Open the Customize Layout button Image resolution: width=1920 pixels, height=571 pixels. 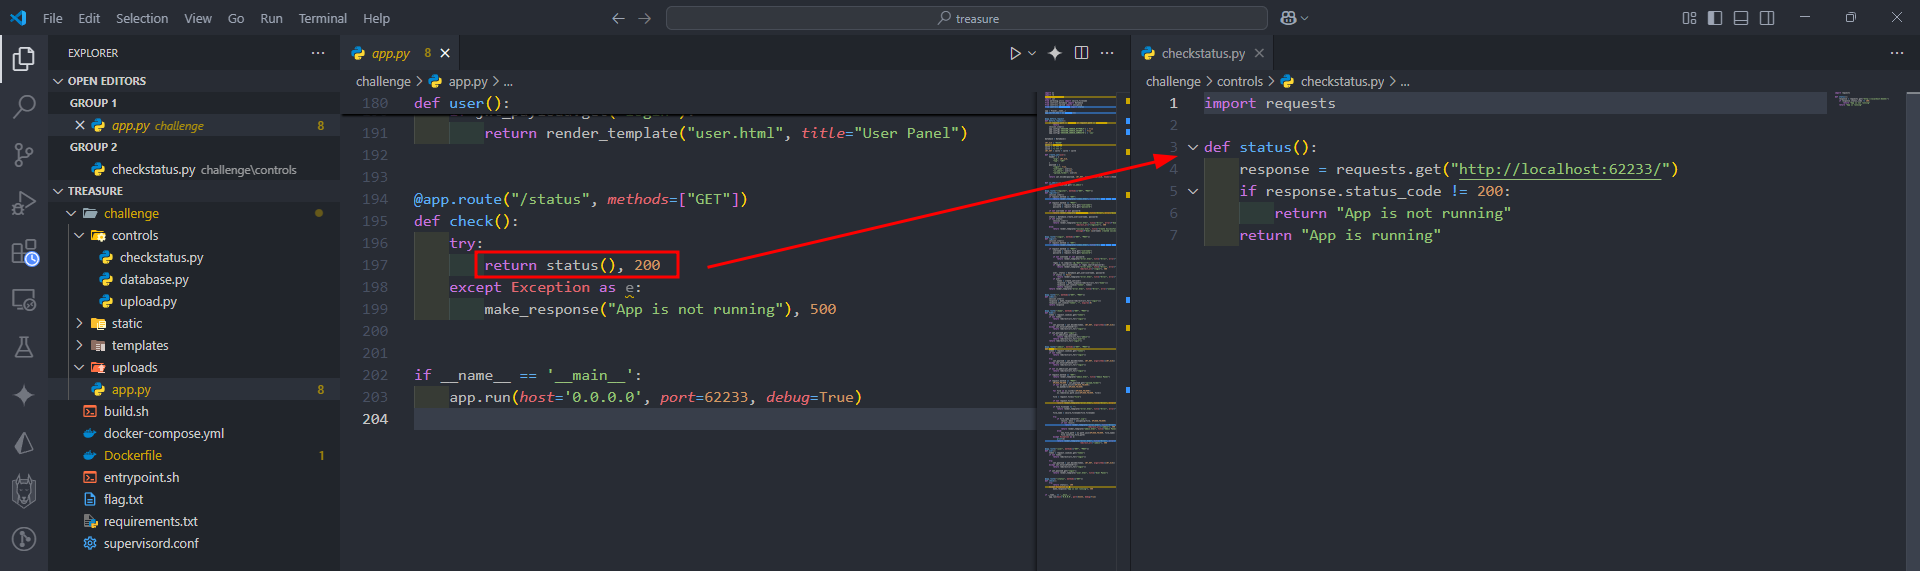pos(1689,18)
